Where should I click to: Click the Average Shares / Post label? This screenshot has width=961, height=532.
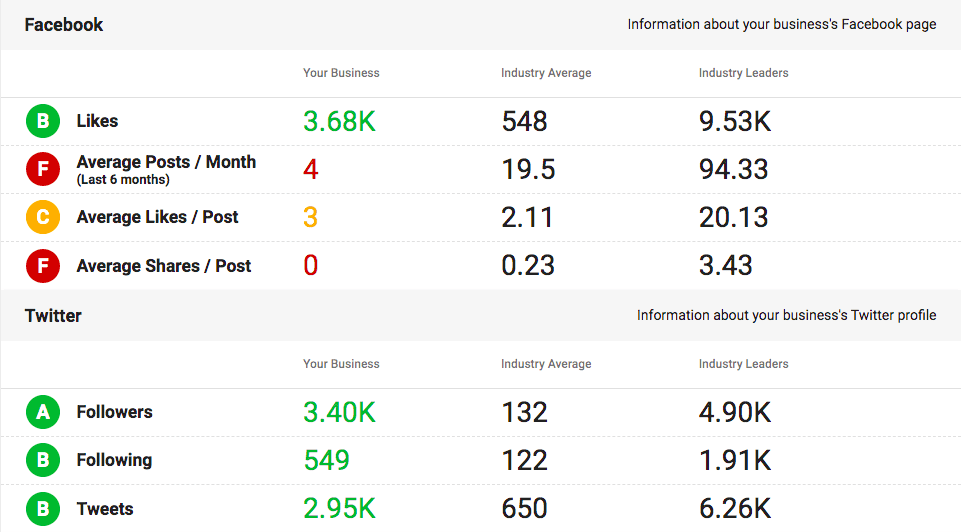pos(164,266)
